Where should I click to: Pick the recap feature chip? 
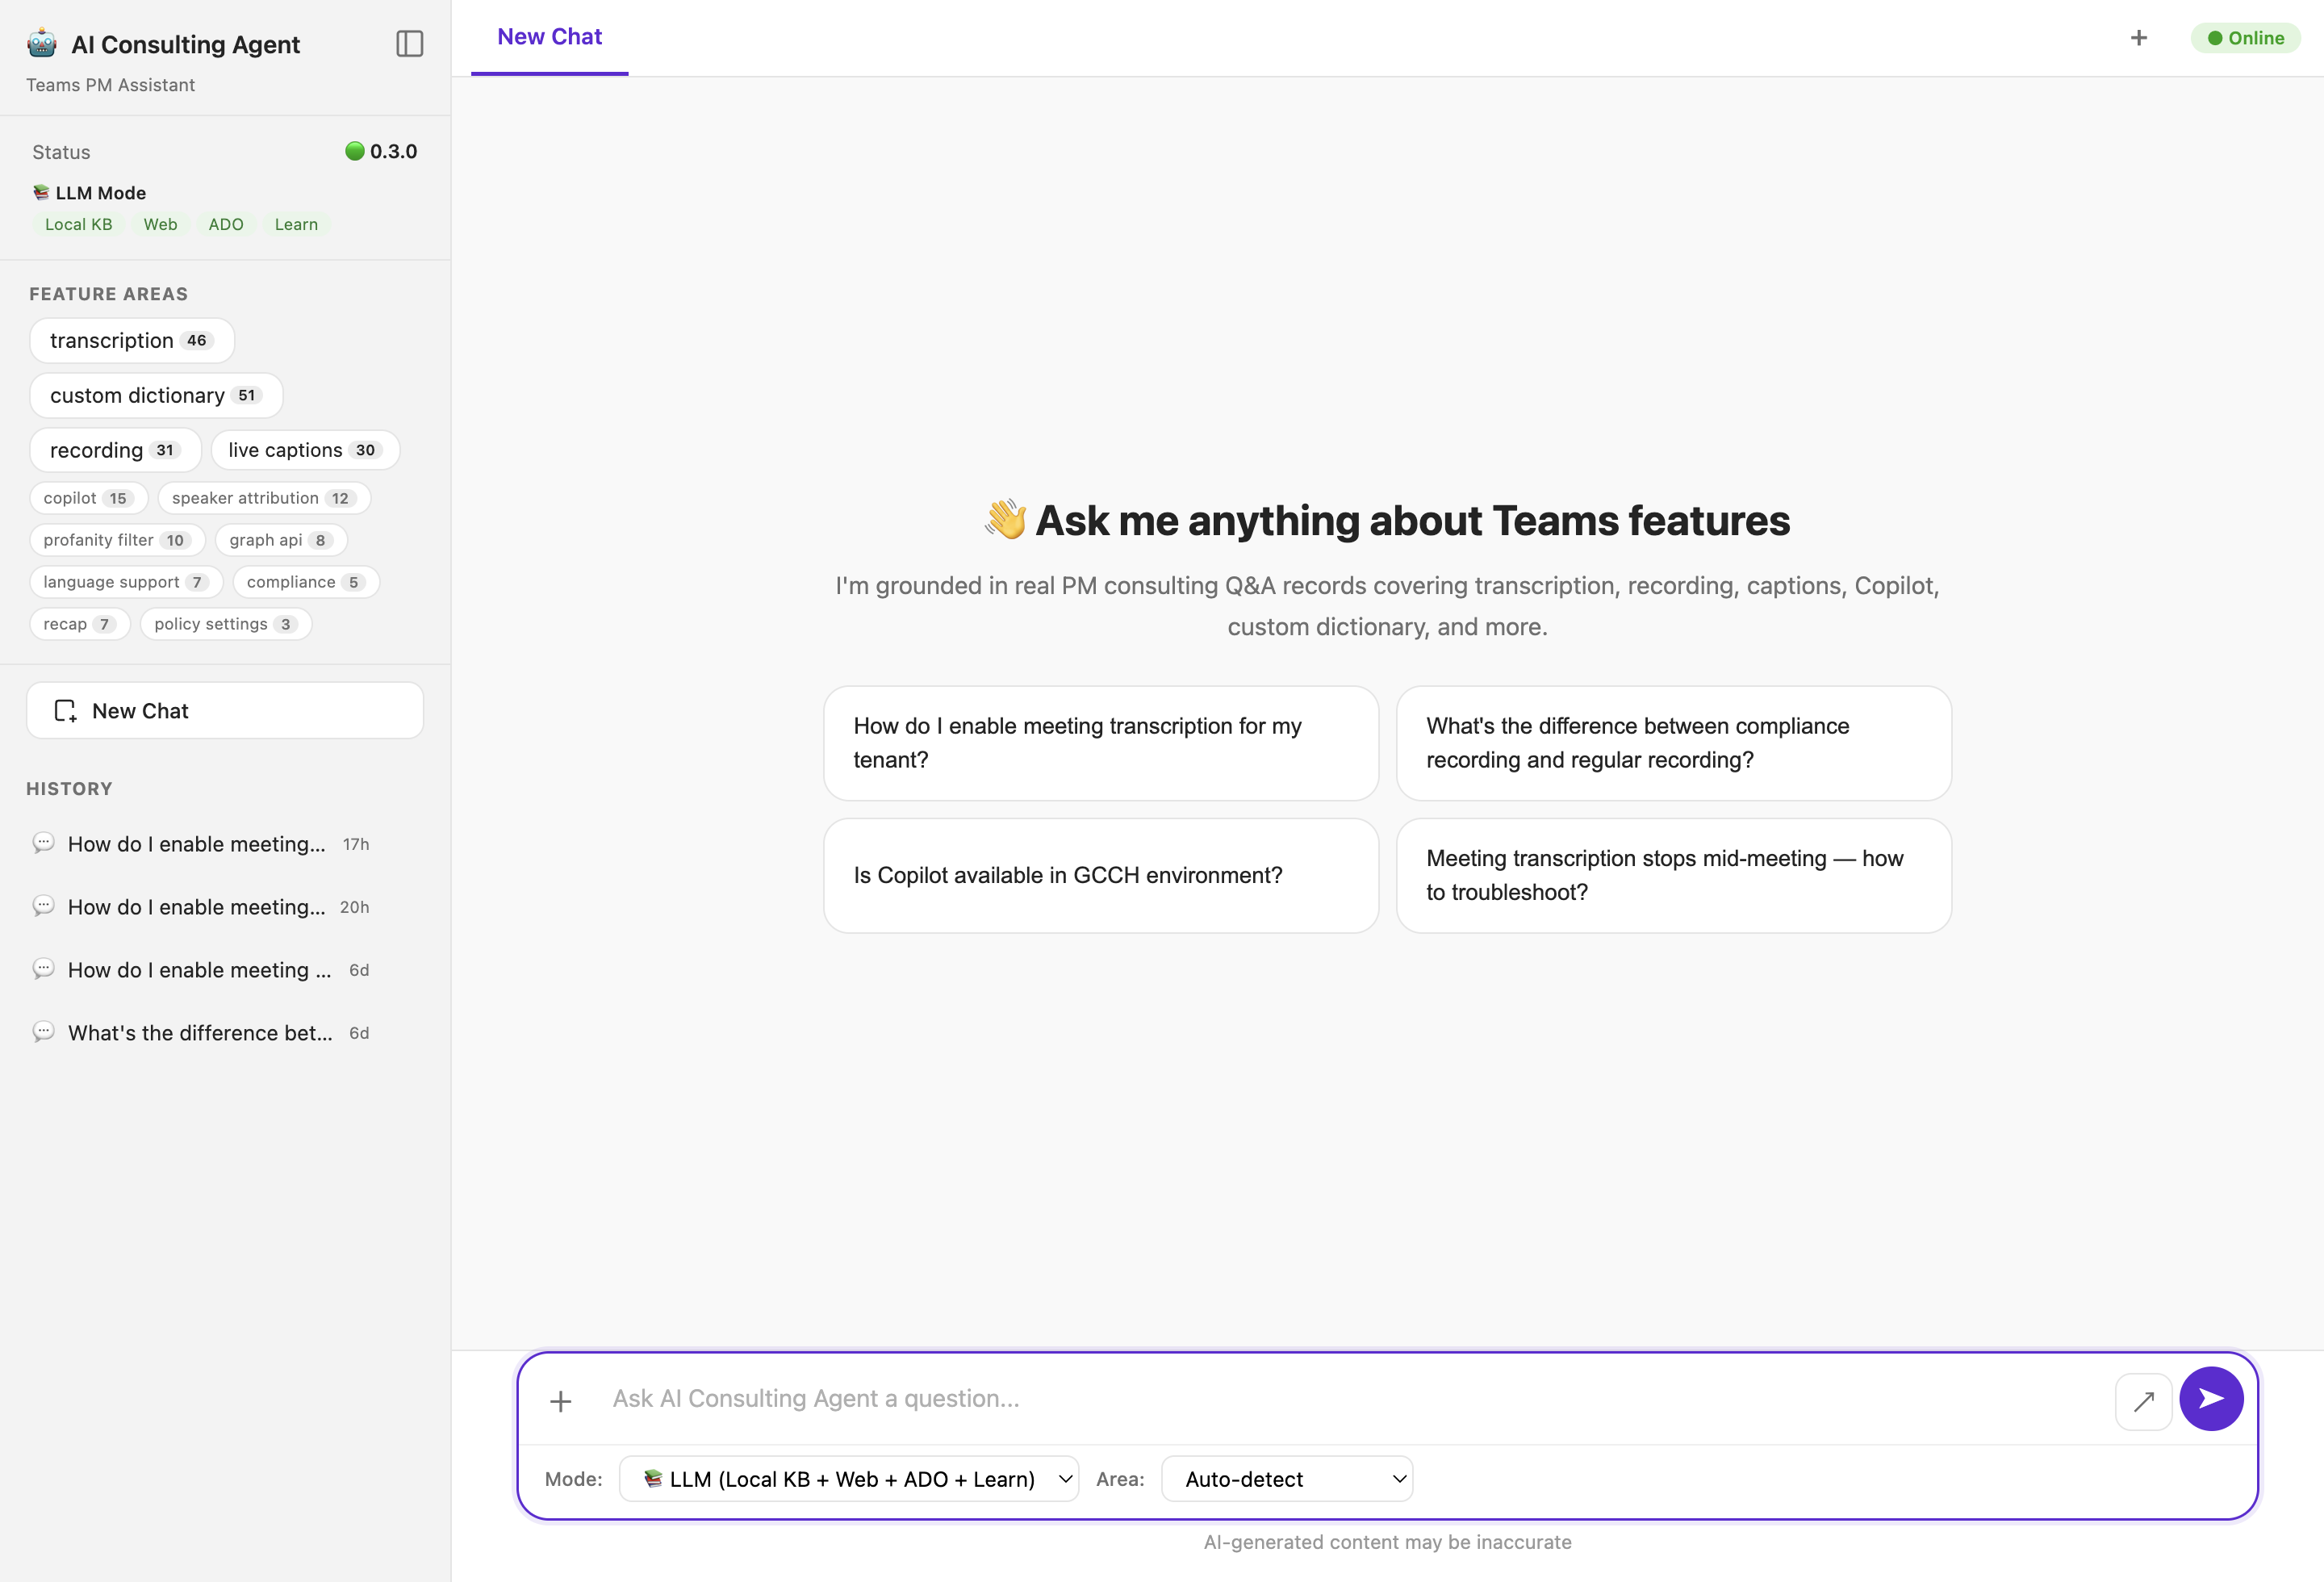80,624
